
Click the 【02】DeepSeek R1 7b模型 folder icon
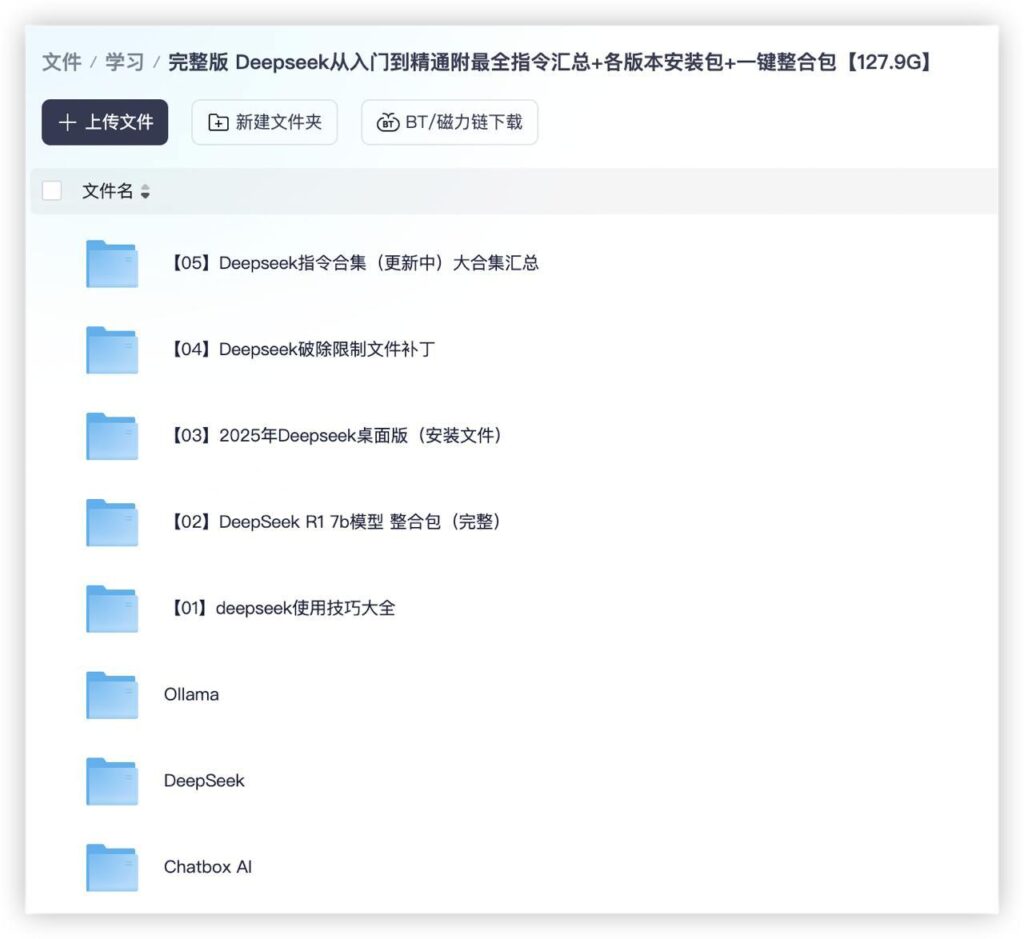112,521
